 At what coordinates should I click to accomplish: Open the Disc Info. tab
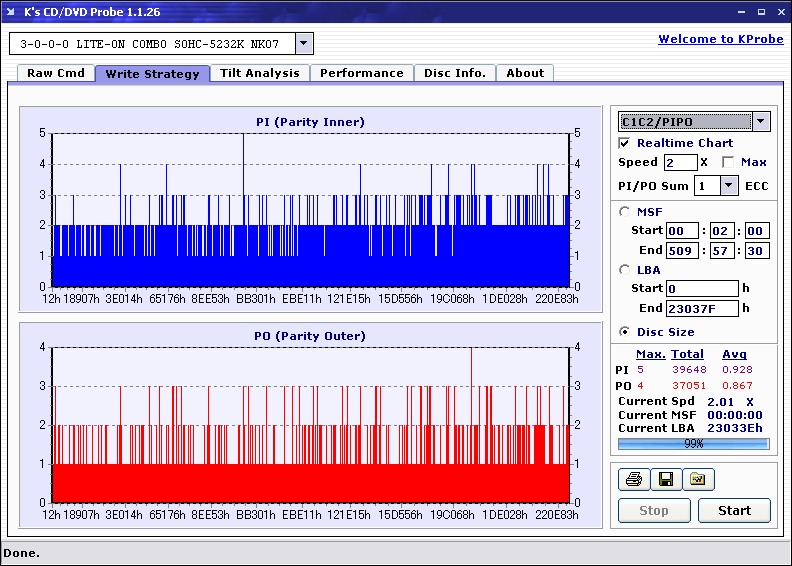[x=454, y=73]
